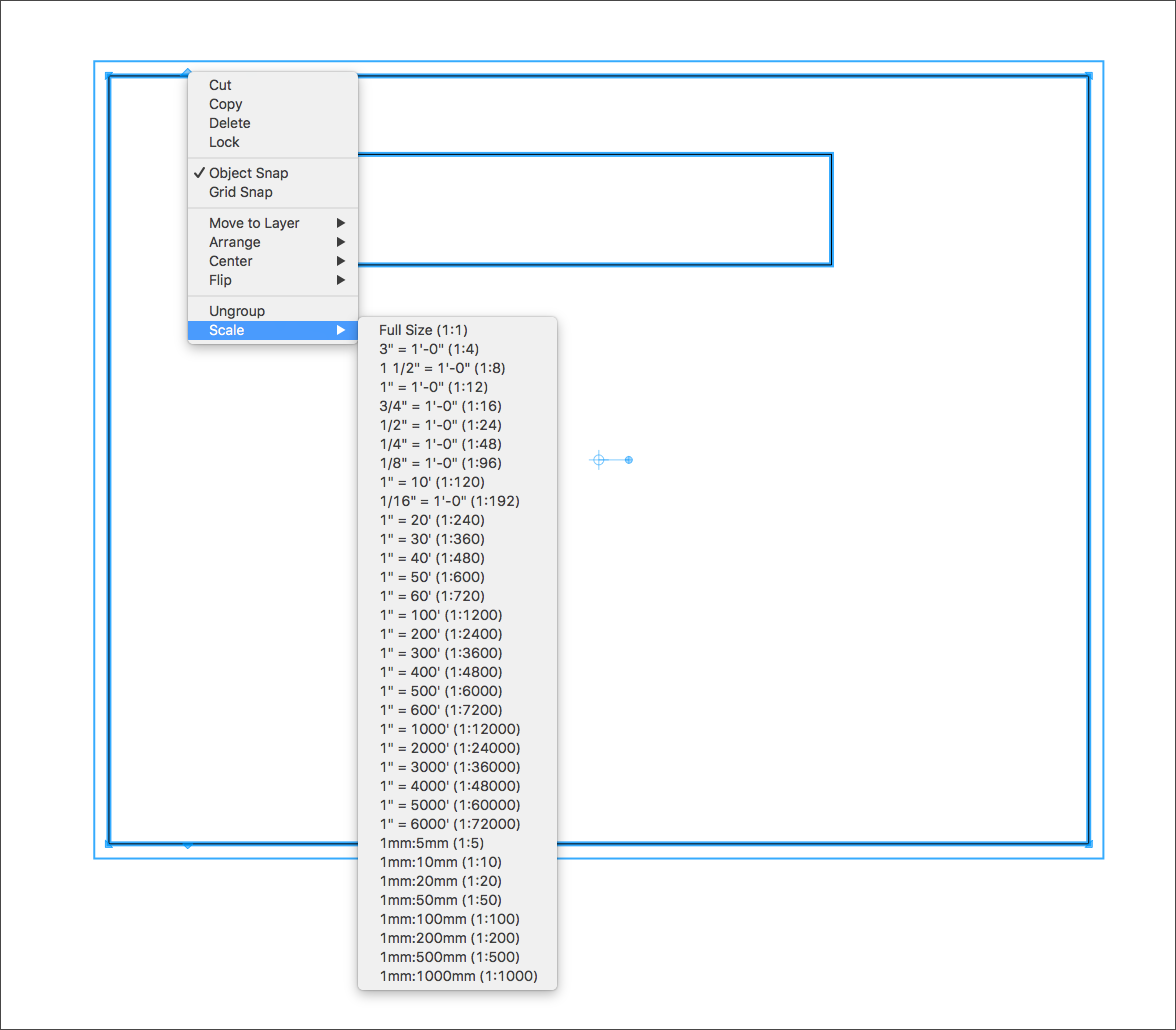
Task: Click the diamond handle atop the selection
Action: (187, 72)
